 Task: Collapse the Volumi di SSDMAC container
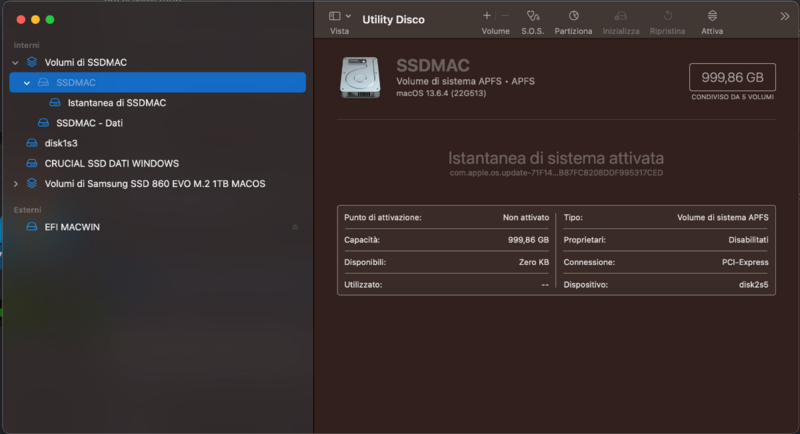click(x=15, y=63)
